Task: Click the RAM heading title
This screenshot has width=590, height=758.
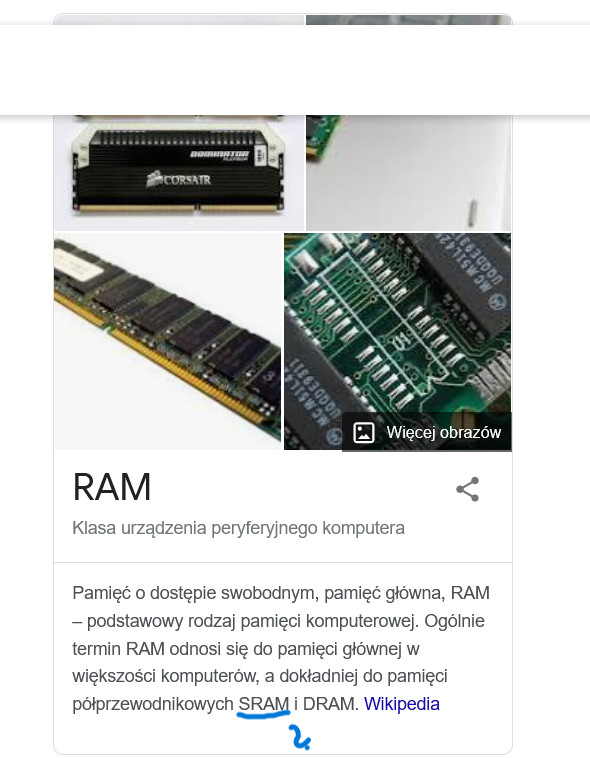Action: click(x=112, y=487)
